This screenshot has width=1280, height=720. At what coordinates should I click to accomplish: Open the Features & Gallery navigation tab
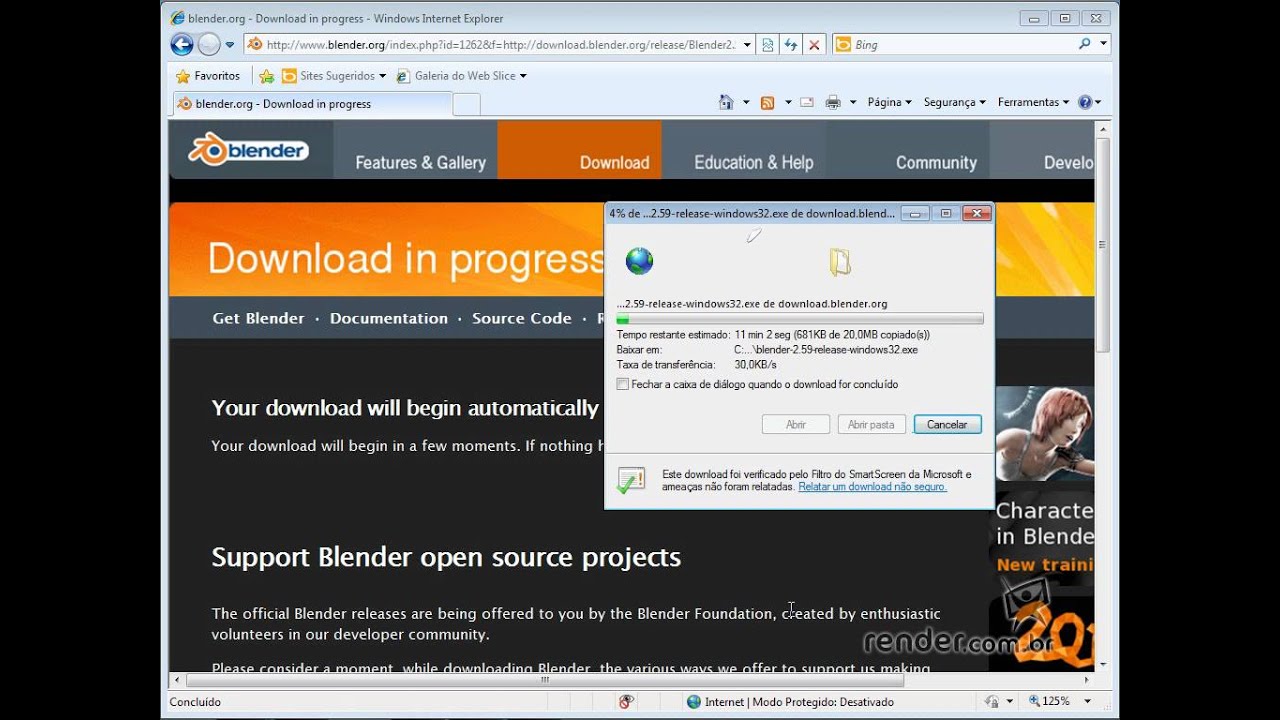(x=420, y=162)
